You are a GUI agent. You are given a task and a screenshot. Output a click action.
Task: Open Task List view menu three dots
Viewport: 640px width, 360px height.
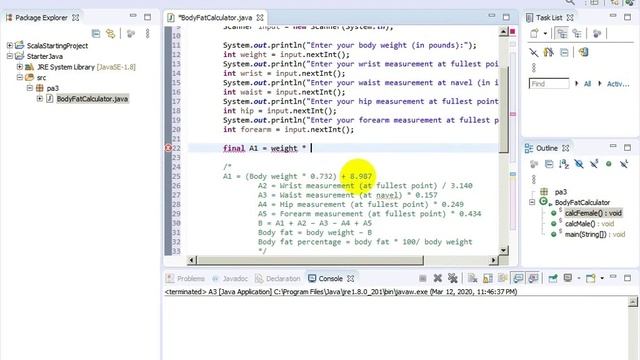point(533,67)
